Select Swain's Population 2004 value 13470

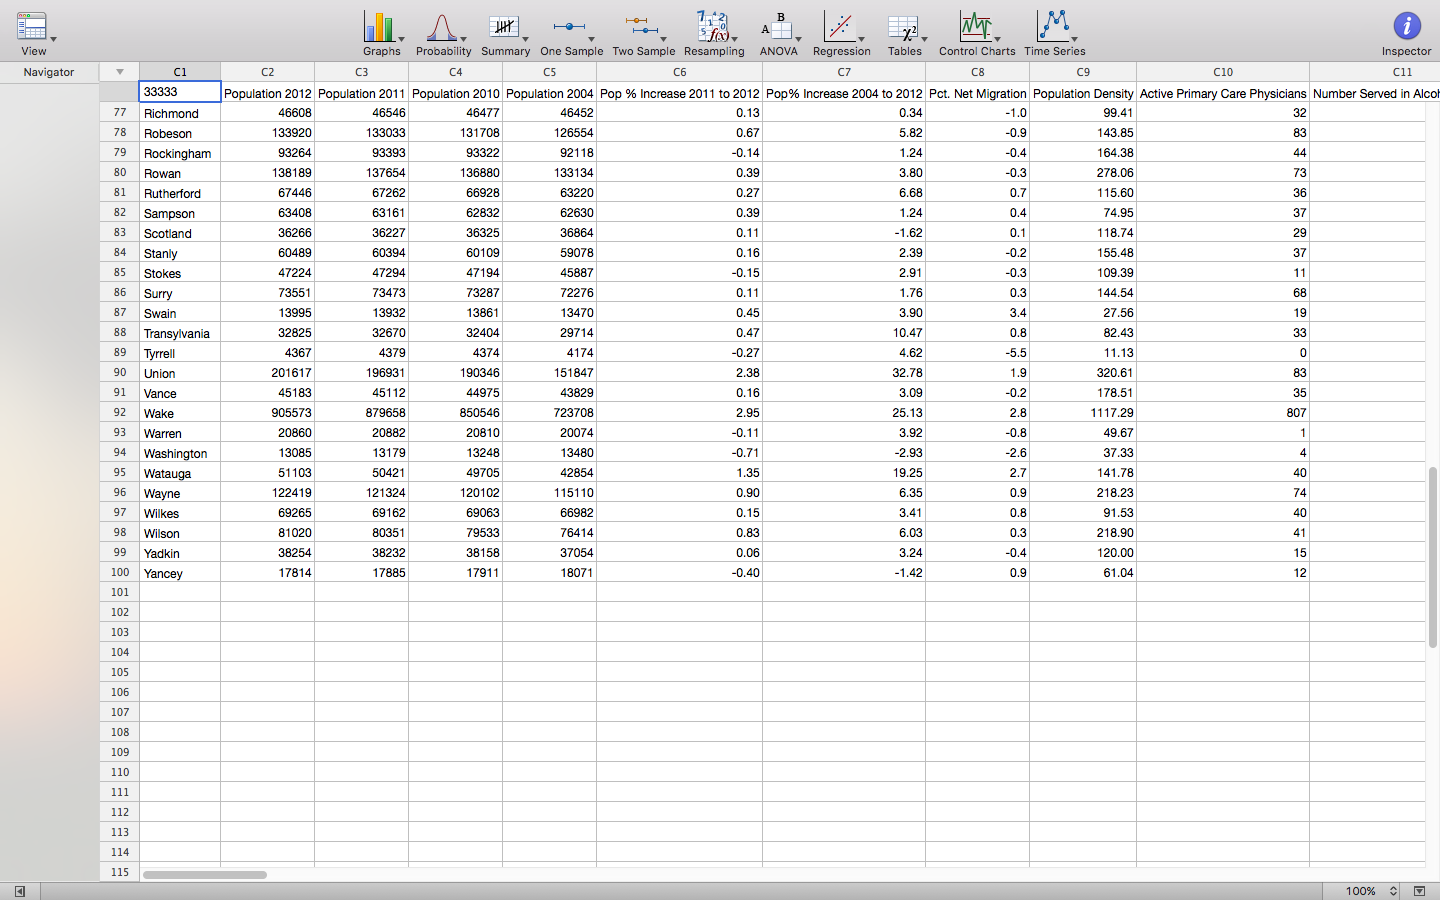pyautogui.click(x=550, y=313)
